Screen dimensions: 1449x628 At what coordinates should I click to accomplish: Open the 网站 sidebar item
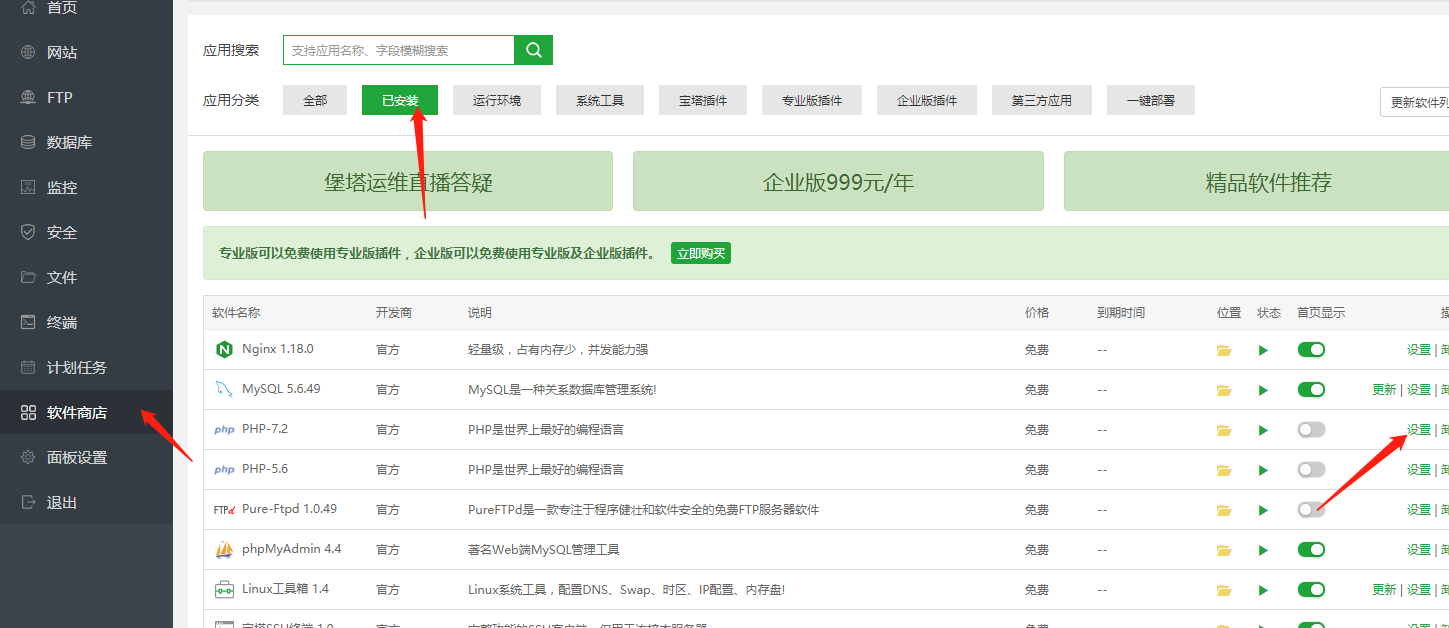tap(86, 52)
